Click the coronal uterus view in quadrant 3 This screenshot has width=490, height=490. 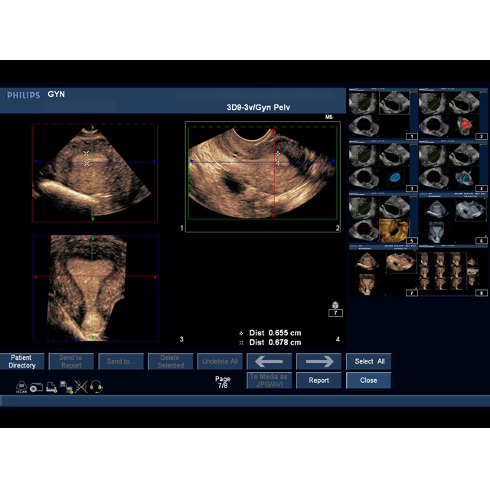[95, 288]
